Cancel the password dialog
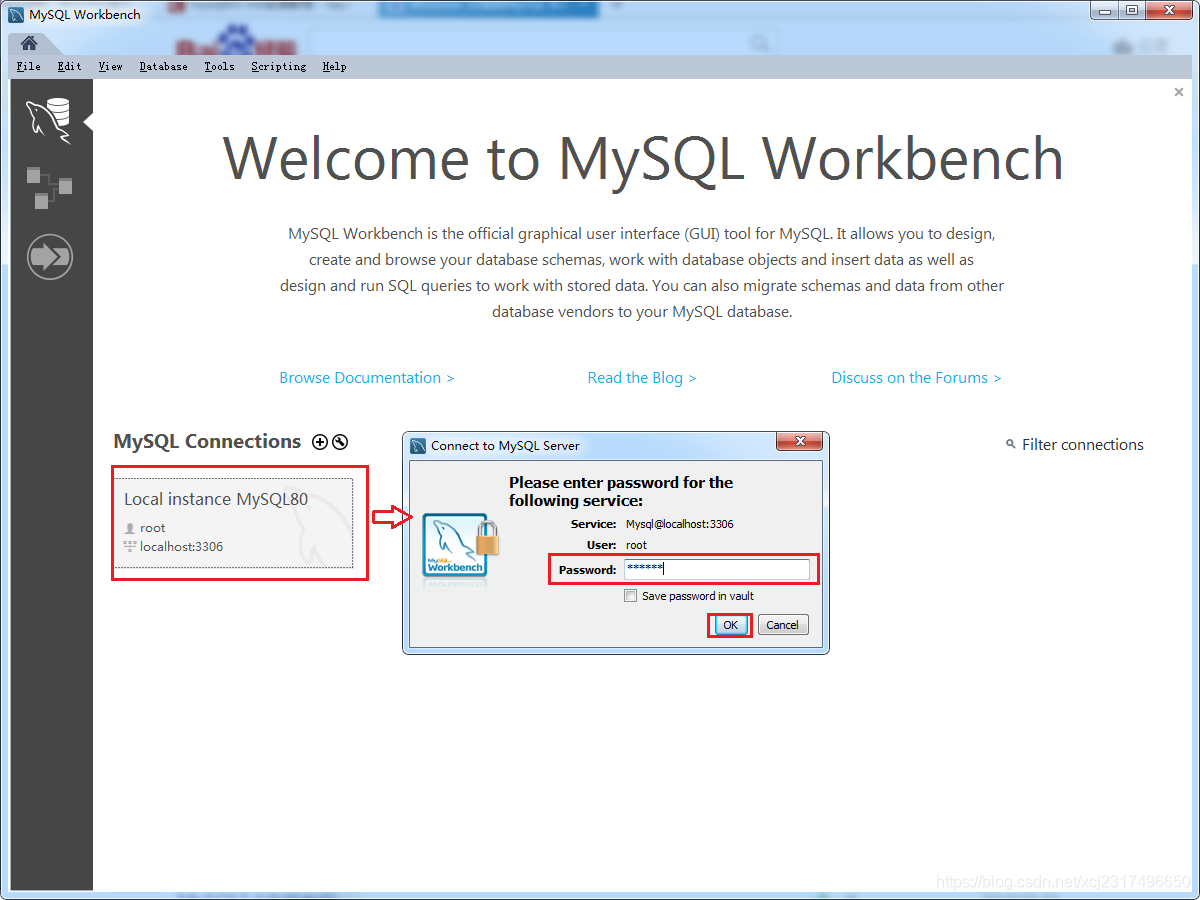Image resolution: width=1200 pixels, height=900 pixels. click(x=782, y=625)
